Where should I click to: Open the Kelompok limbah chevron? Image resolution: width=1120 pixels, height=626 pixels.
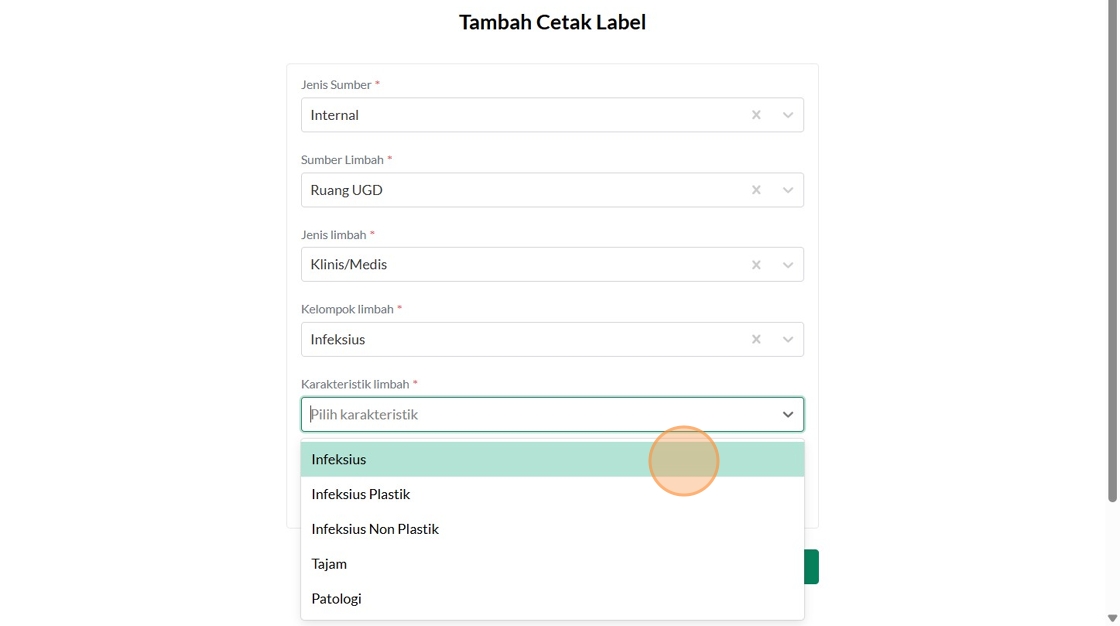click(788, 340)
